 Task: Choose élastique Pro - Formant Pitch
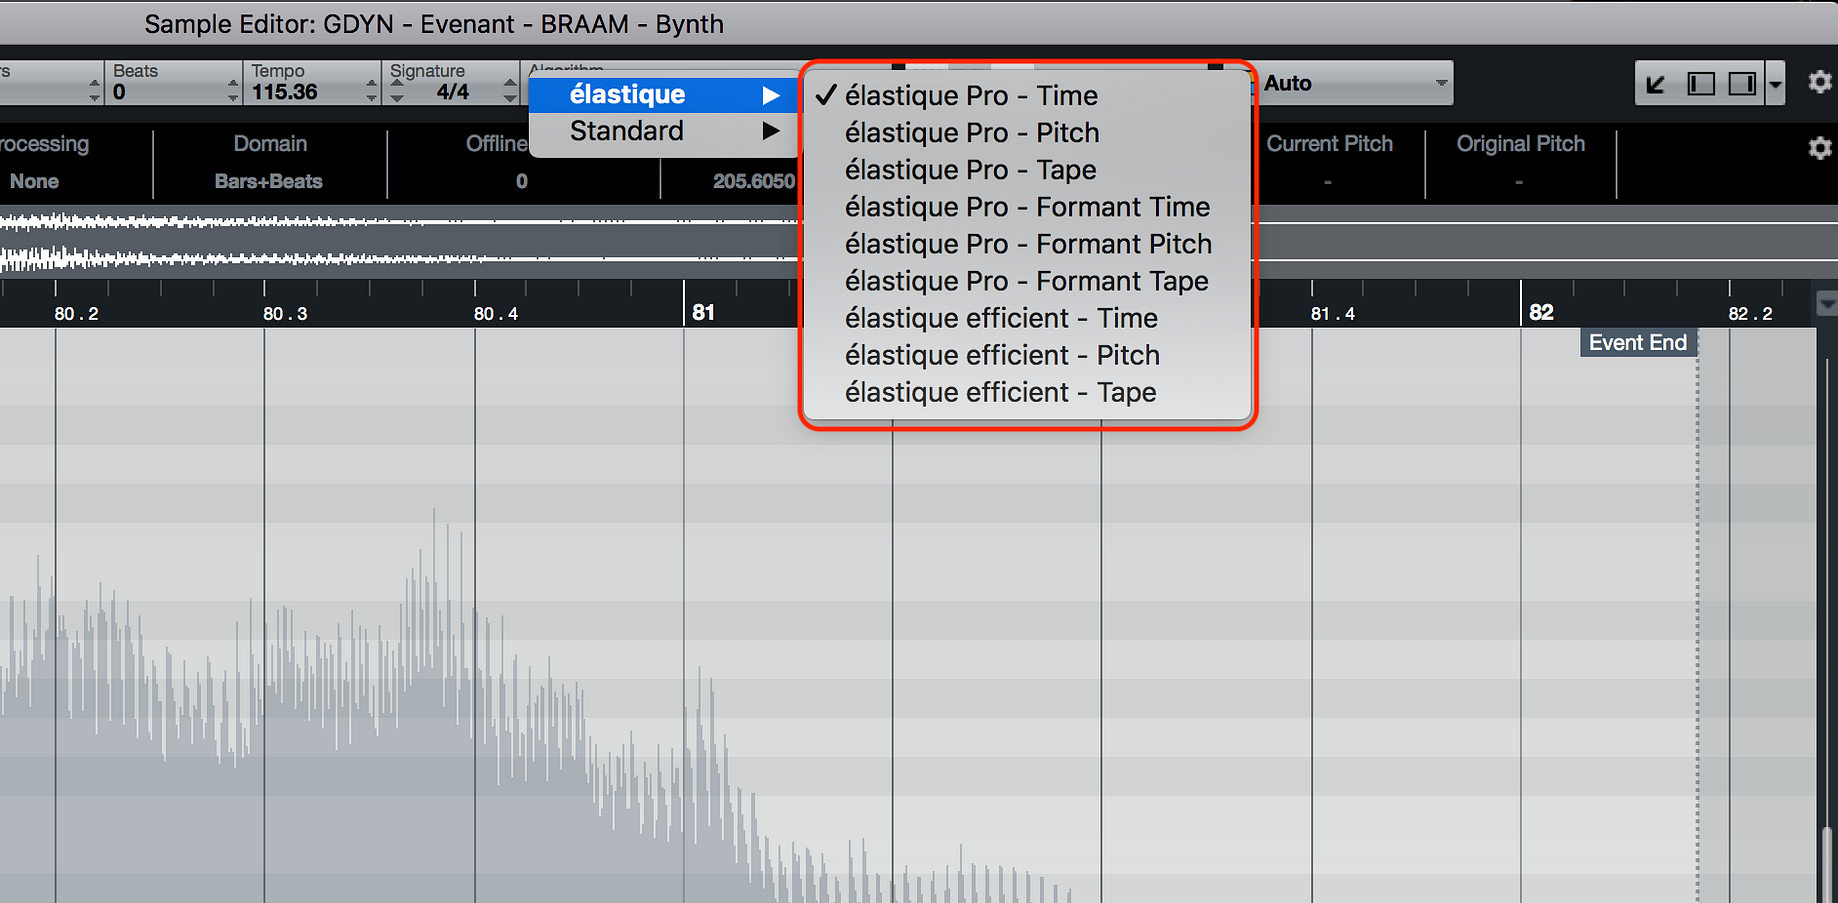(x=1028, y=244)
